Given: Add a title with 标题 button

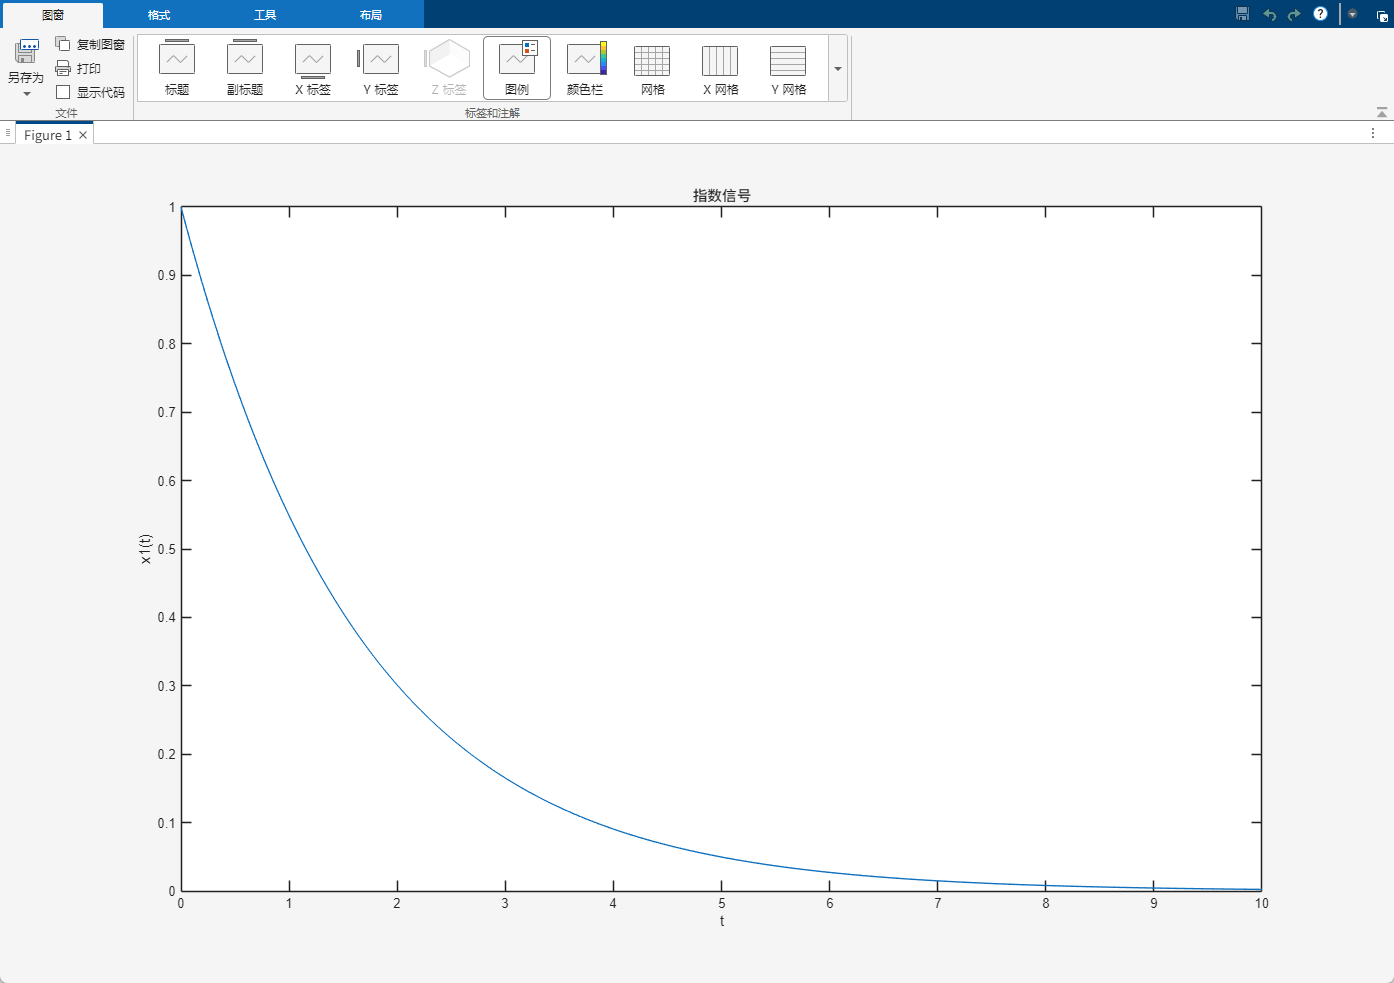Looking at the screenshot, I should pyautogui.click(x=177, y=68).
